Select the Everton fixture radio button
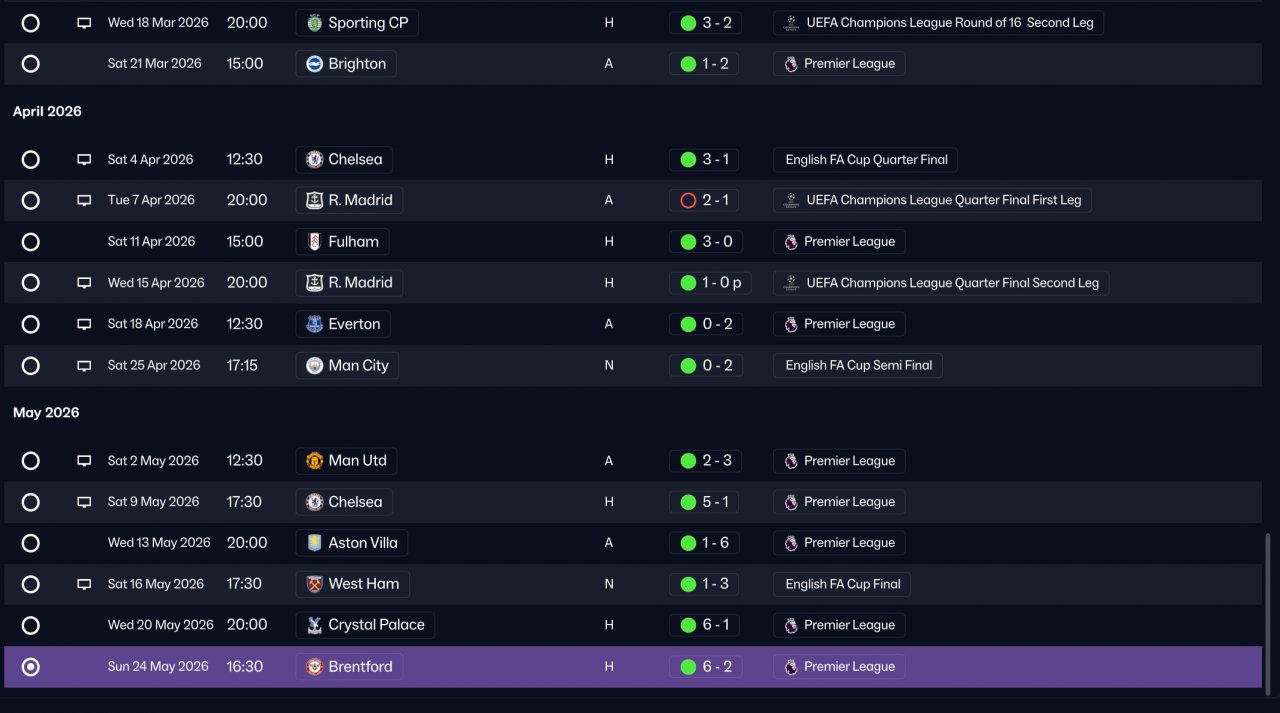1280x713 pixels. (x=31, y=324)
